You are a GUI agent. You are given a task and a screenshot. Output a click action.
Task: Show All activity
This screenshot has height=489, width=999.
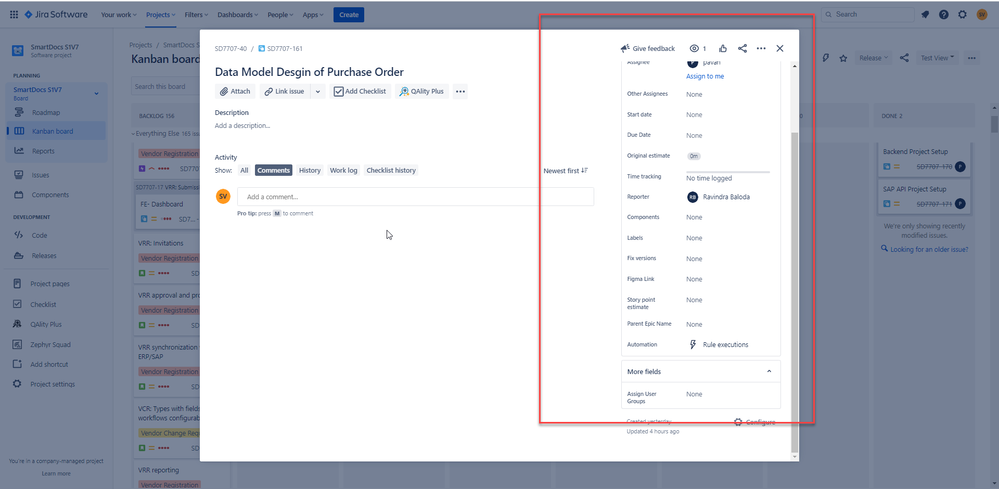tap(244, 171)
